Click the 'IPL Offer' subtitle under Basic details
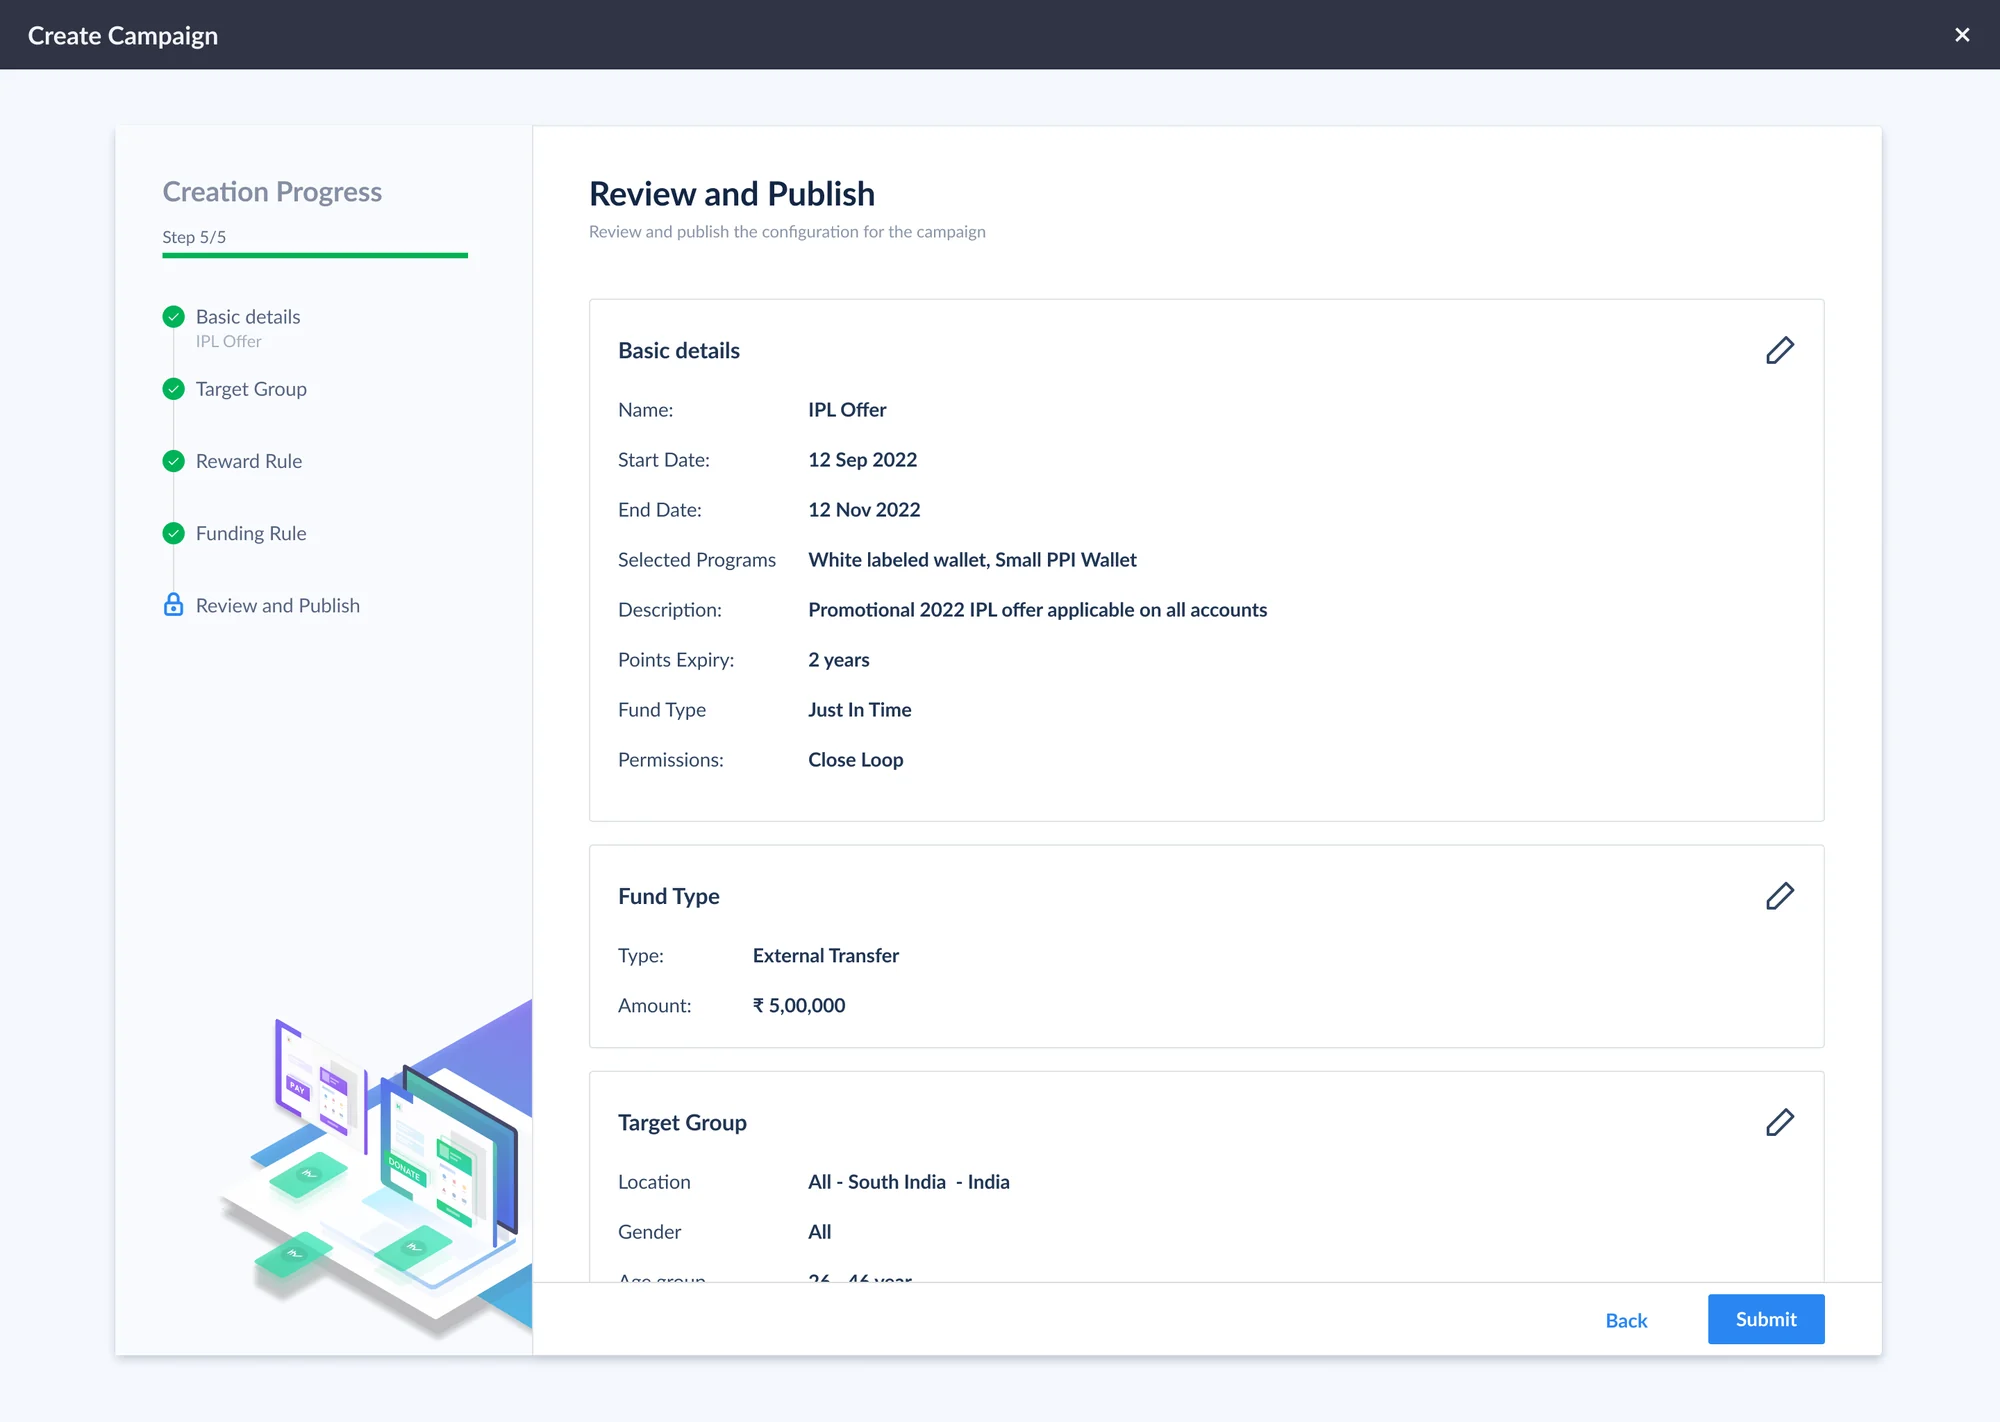This screenshot has width=2000, height=1422. pyautogui.click(x=229, y=341)
